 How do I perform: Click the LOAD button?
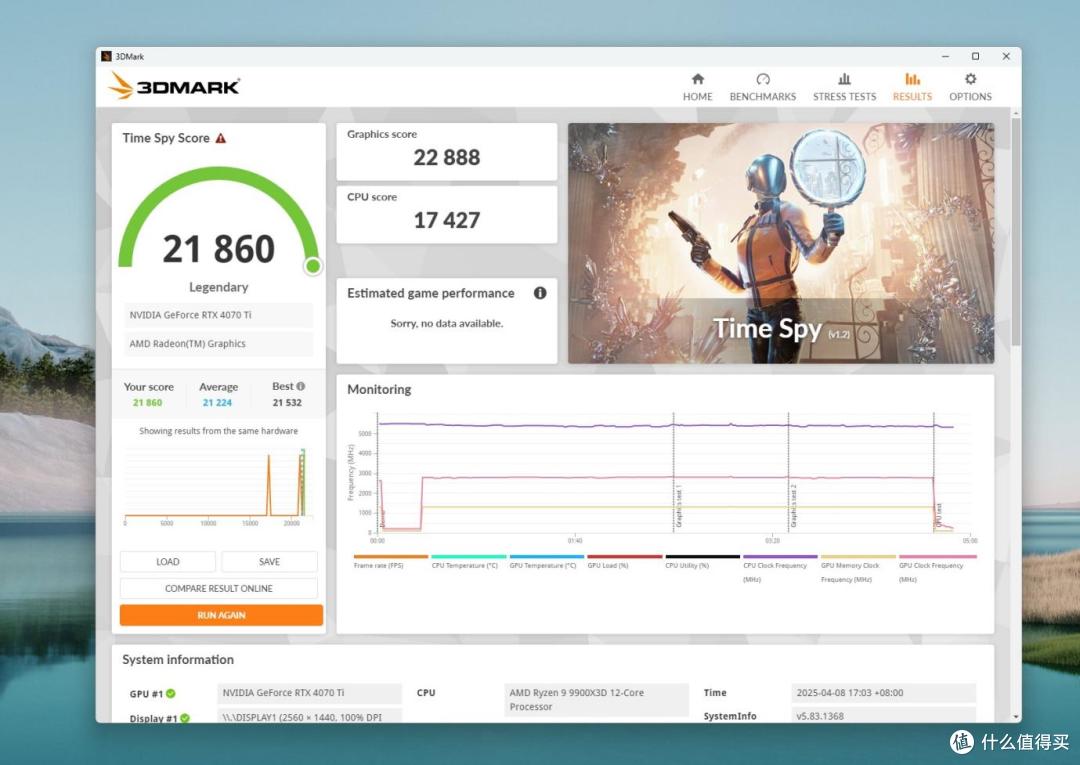pos(167,562)
